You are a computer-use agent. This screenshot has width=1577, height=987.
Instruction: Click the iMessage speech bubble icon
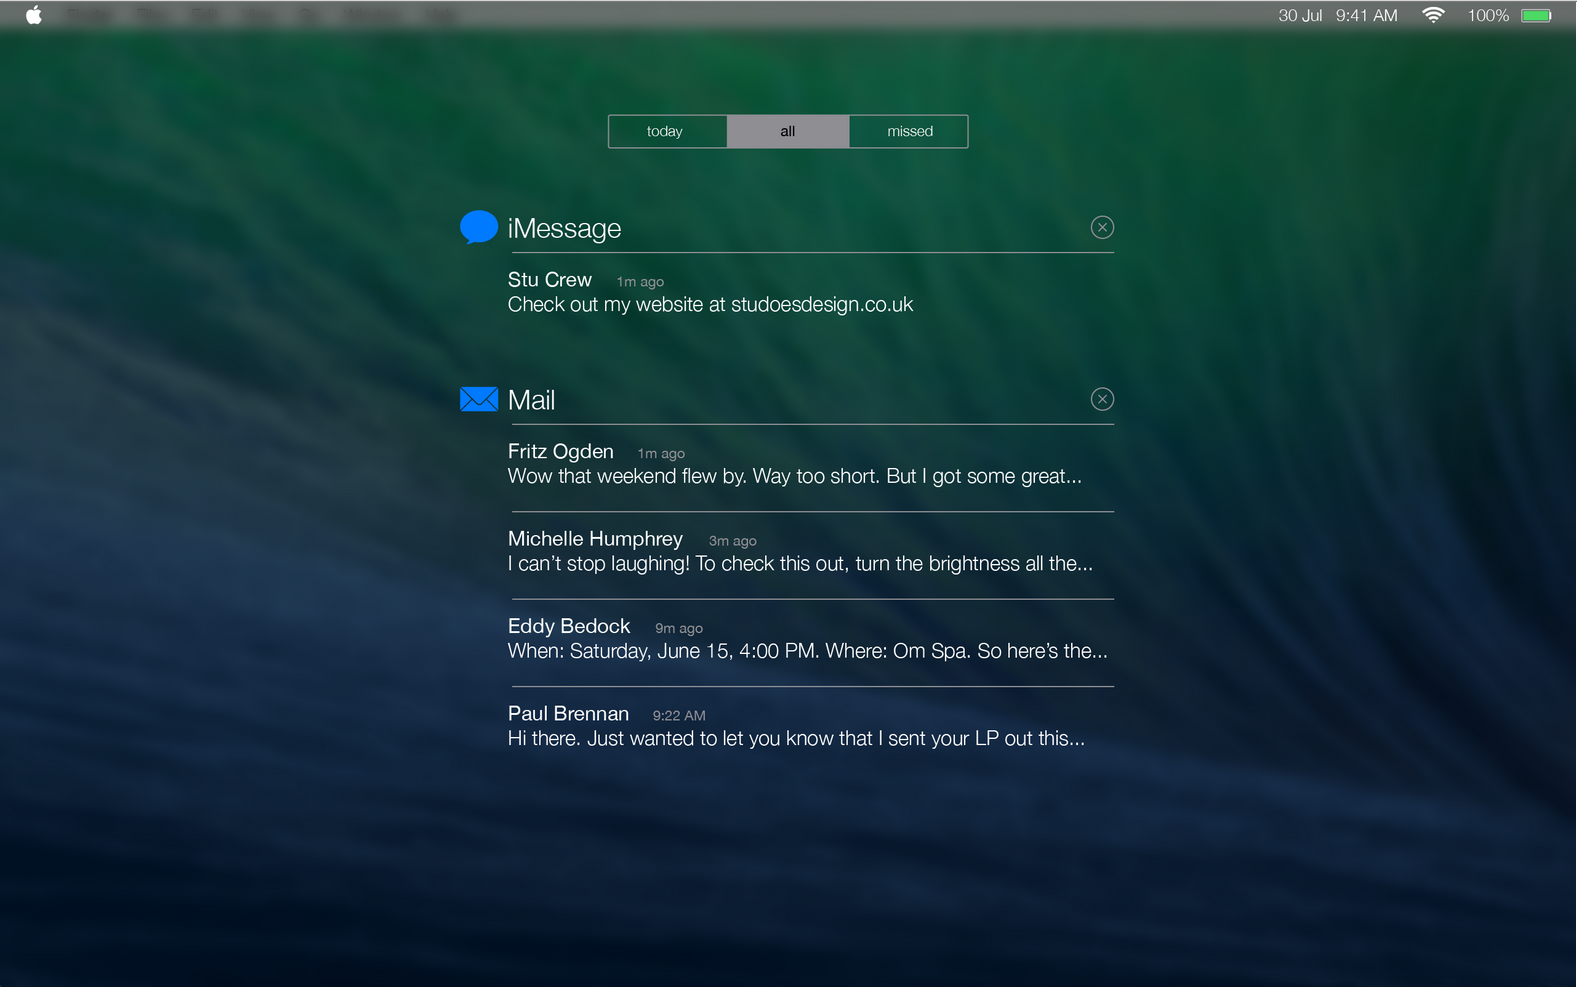click(x=479, y=227)
